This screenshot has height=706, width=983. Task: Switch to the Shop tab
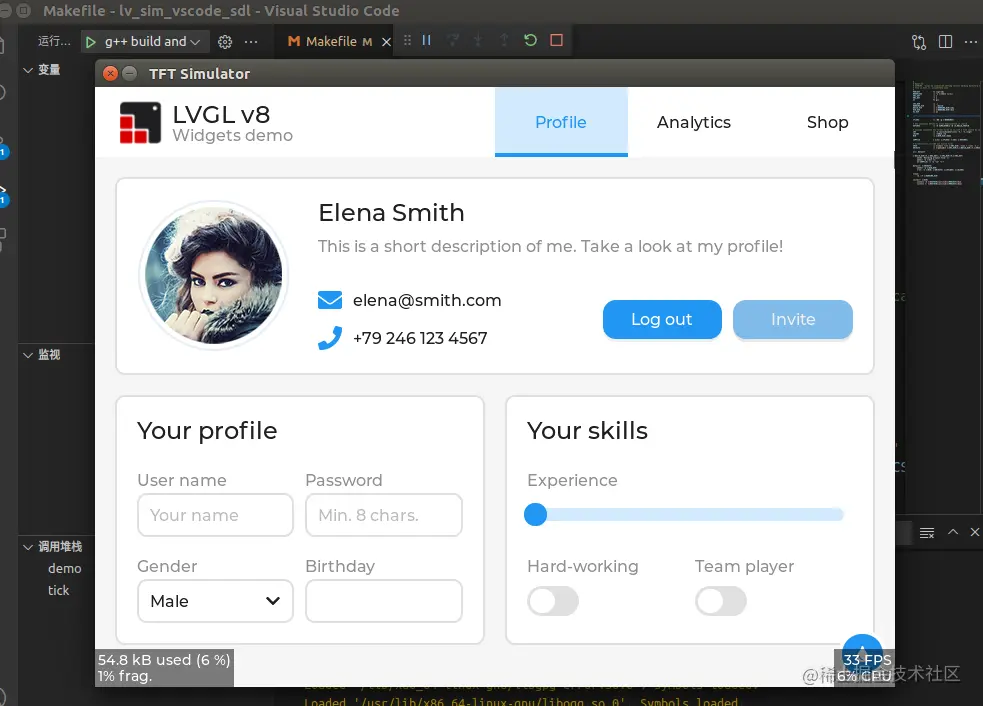point(827,122)
